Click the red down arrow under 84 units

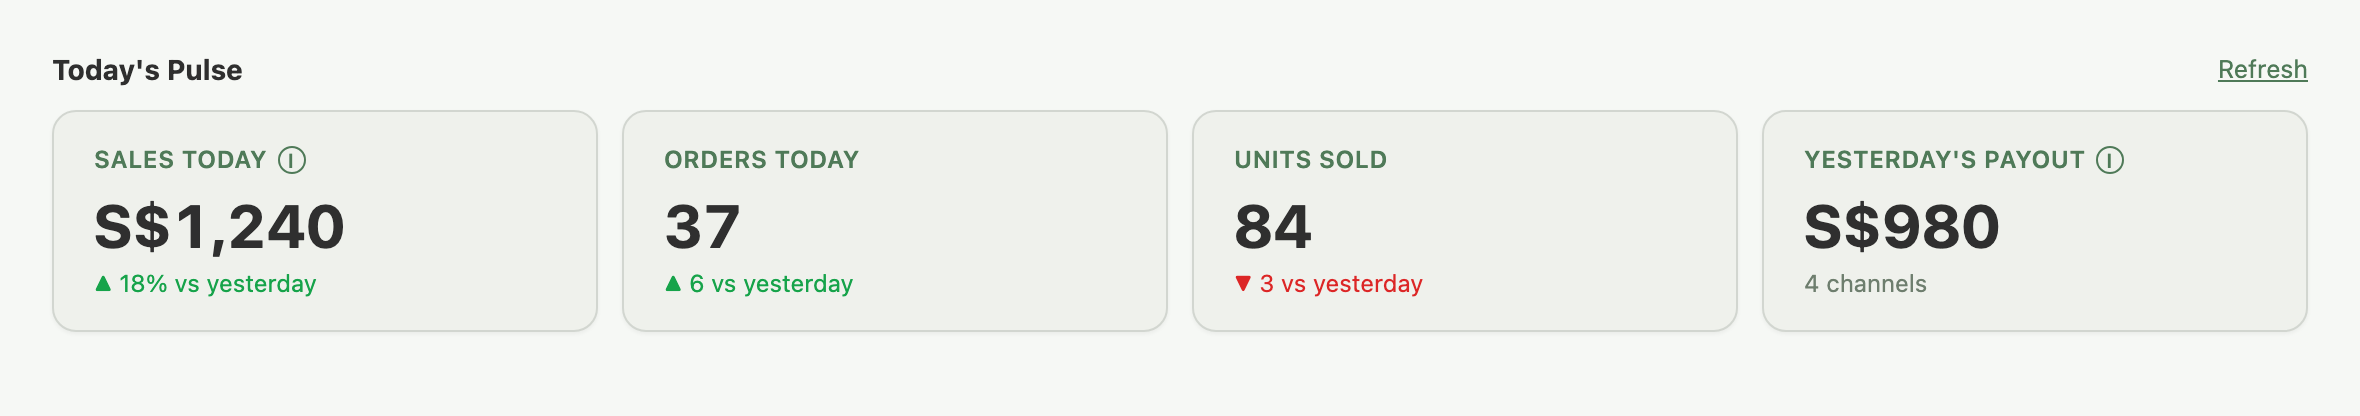click(1243, 284)
